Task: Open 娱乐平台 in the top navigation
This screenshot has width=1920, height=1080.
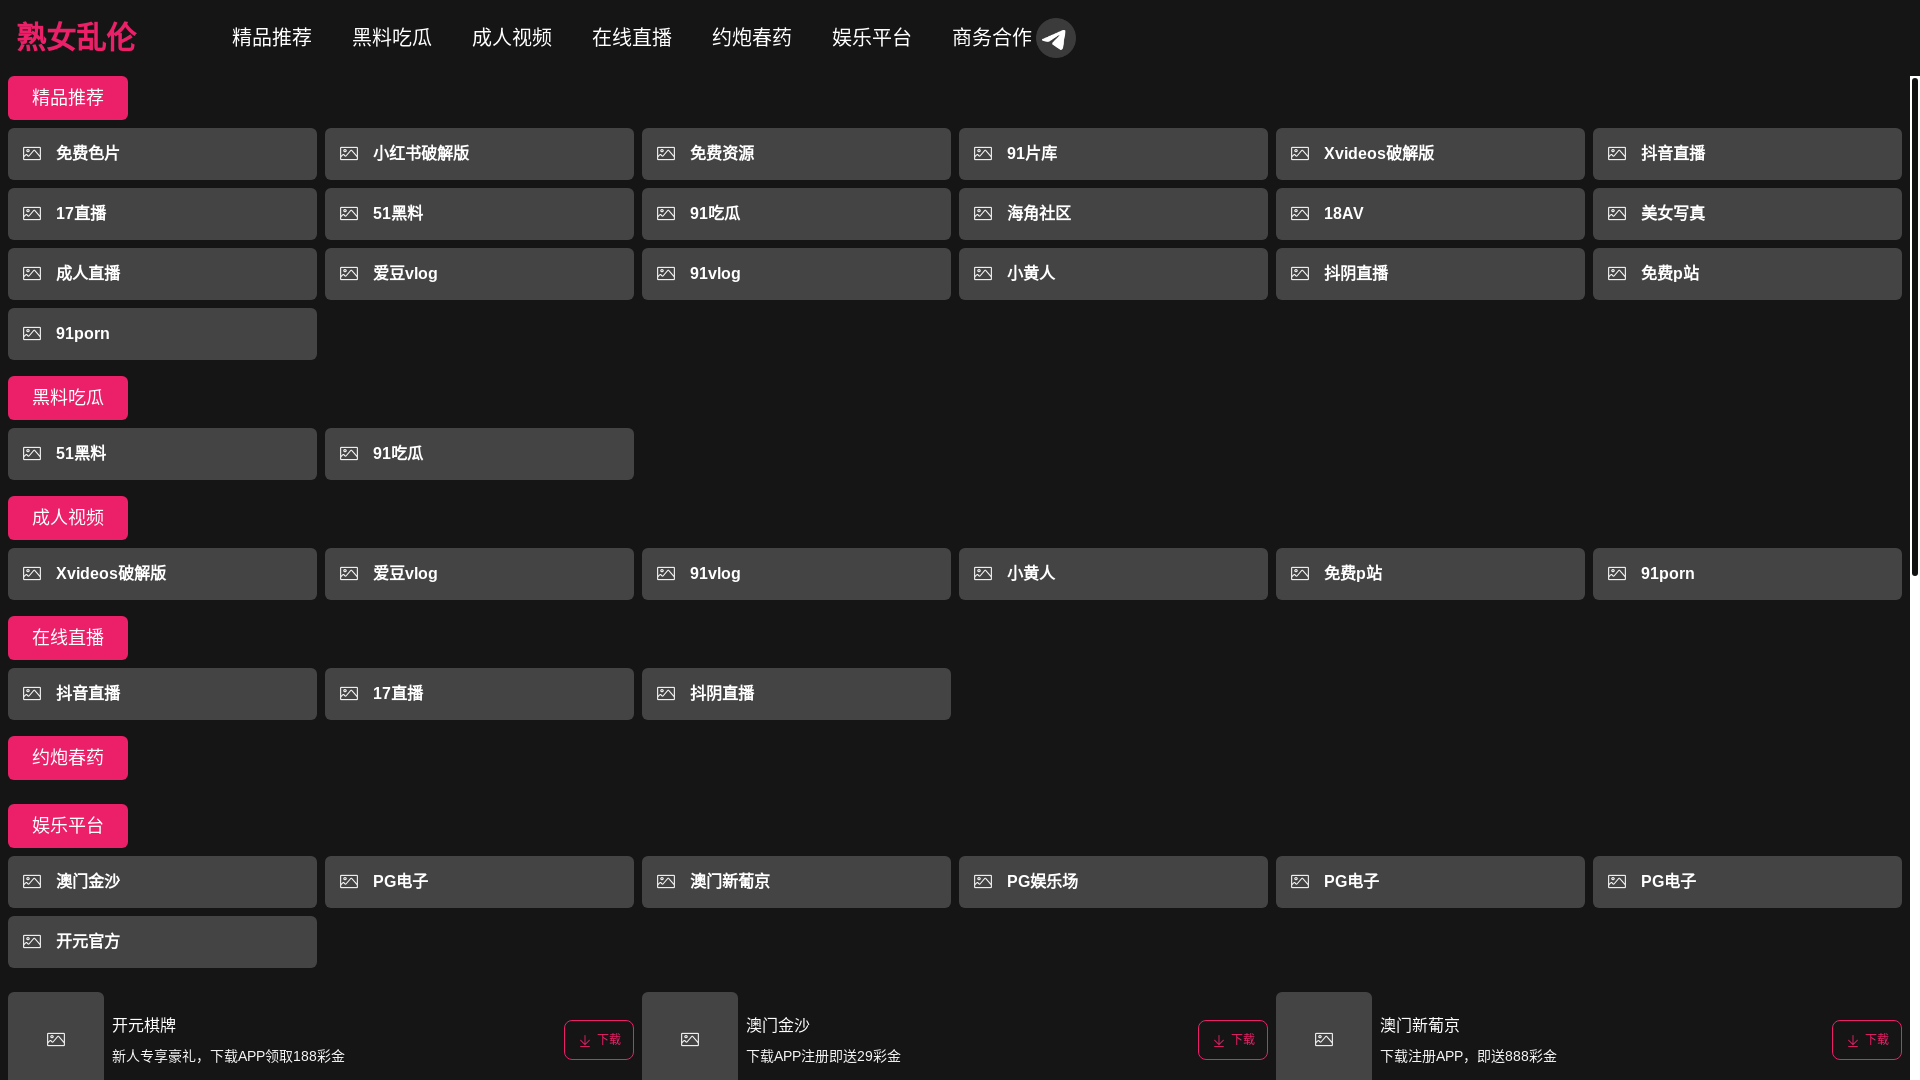Action: (x=872, y=37)
